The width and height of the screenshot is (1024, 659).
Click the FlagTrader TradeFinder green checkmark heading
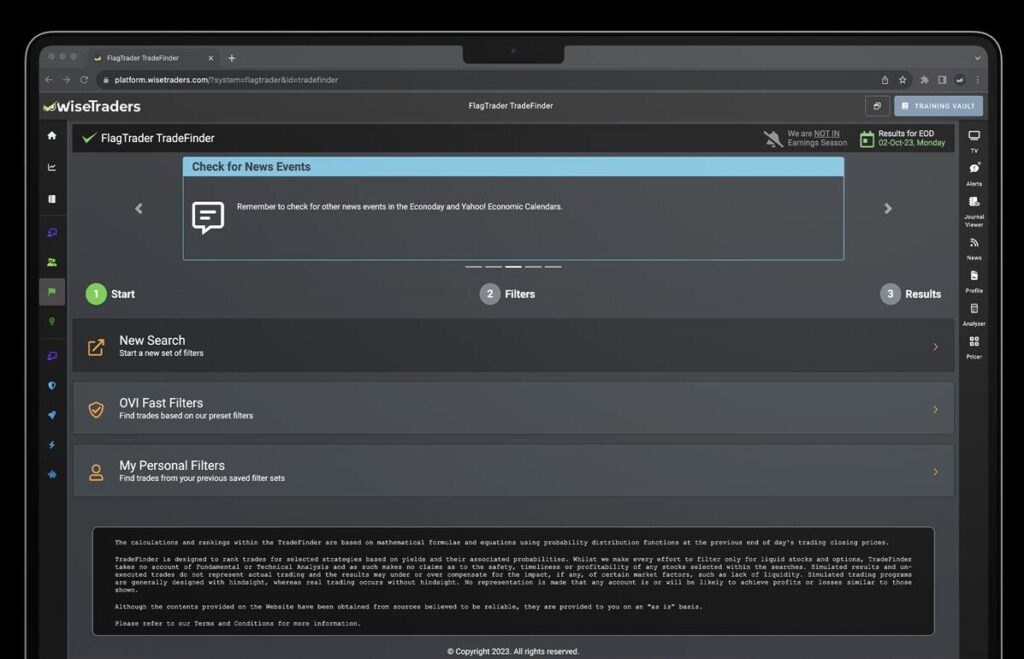tap(149, 138)
